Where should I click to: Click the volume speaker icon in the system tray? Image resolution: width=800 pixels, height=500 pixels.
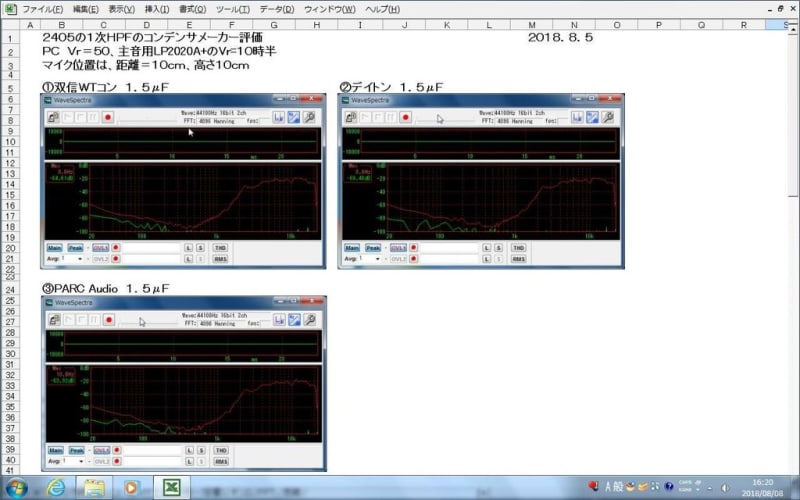coord(724,488)
